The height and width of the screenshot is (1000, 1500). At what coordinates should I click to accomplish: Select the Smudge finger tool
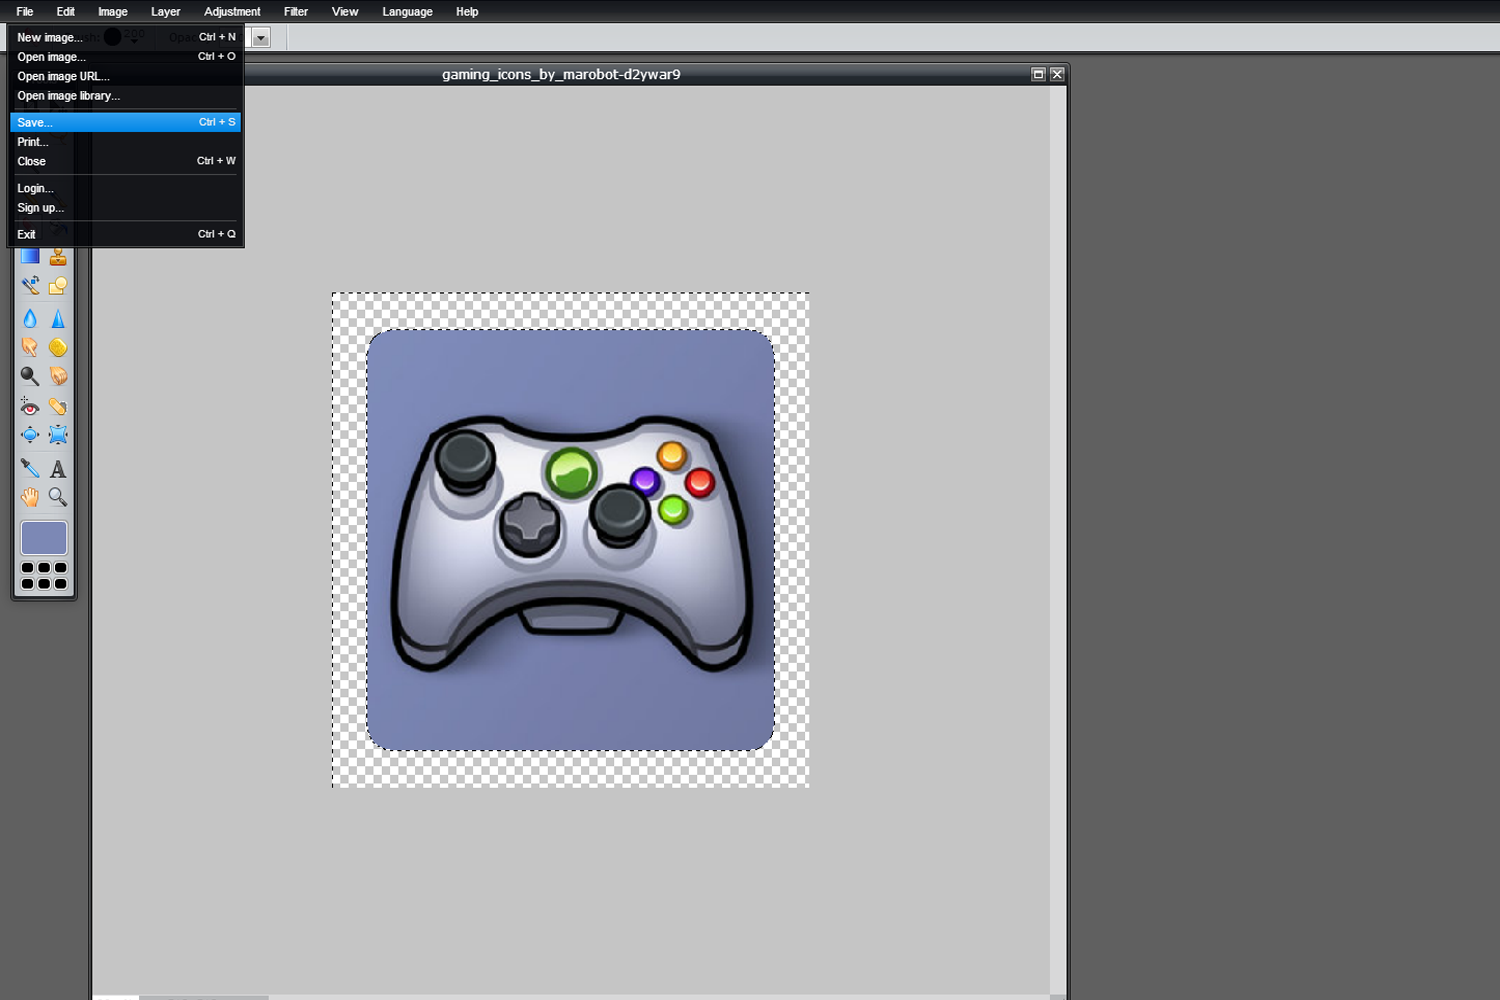tap(30, 347)
